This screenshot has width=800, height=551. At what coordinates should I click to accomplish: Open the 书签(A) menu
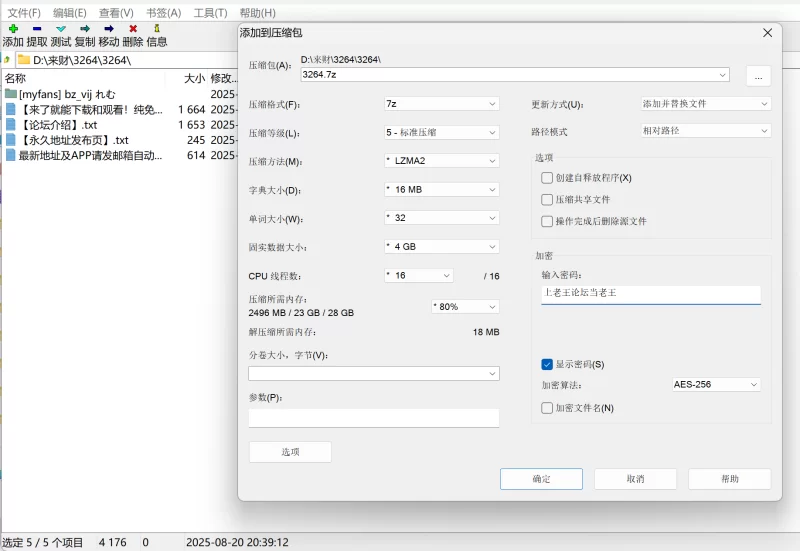[x=163, y=13]
